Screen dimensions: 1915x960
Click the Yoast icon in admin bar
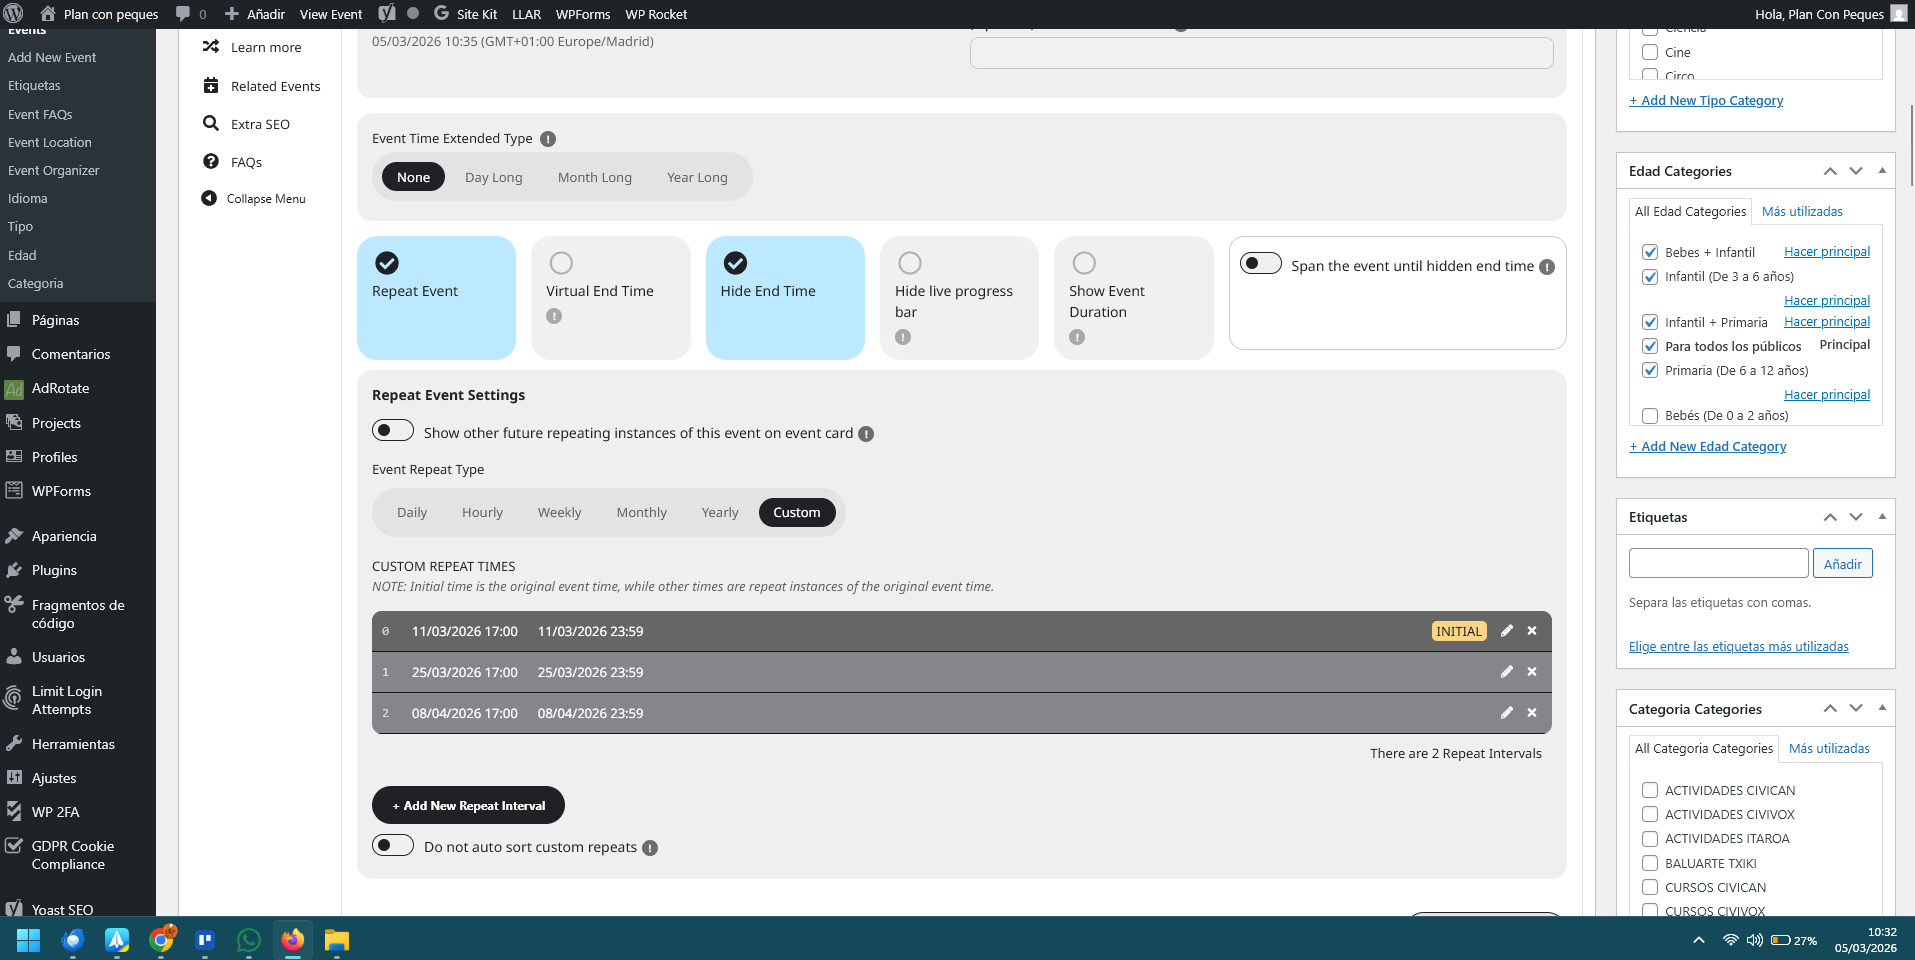click(x=387, y=14)
